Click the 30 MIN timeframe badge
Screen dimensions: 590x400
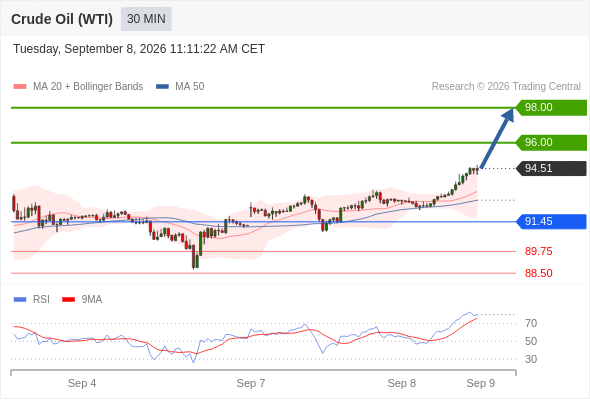pos(146,19)
